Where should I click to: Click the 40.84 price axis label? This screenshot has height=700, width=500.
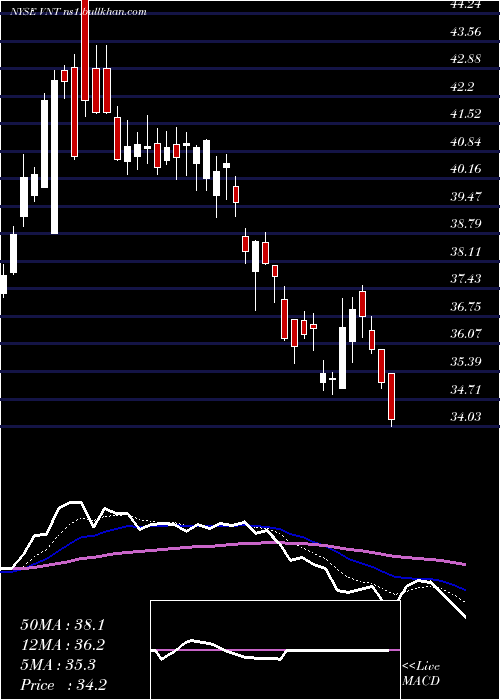coord(467,142)
